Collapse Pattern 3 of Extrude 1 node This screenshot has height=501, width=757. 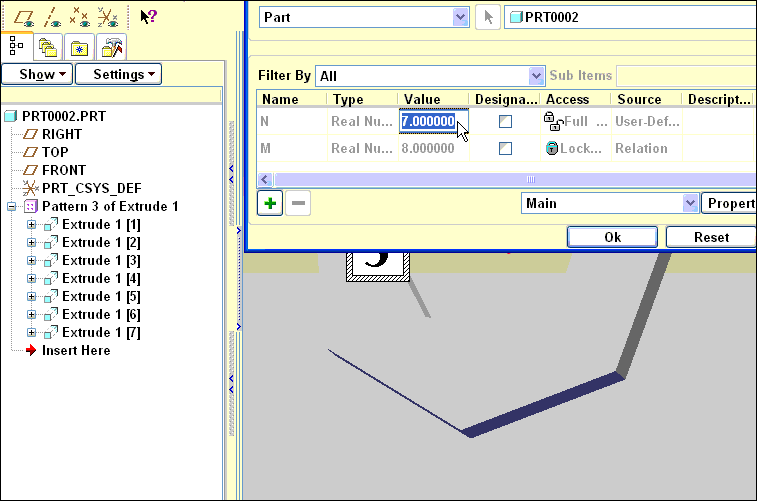click(12, 206)
